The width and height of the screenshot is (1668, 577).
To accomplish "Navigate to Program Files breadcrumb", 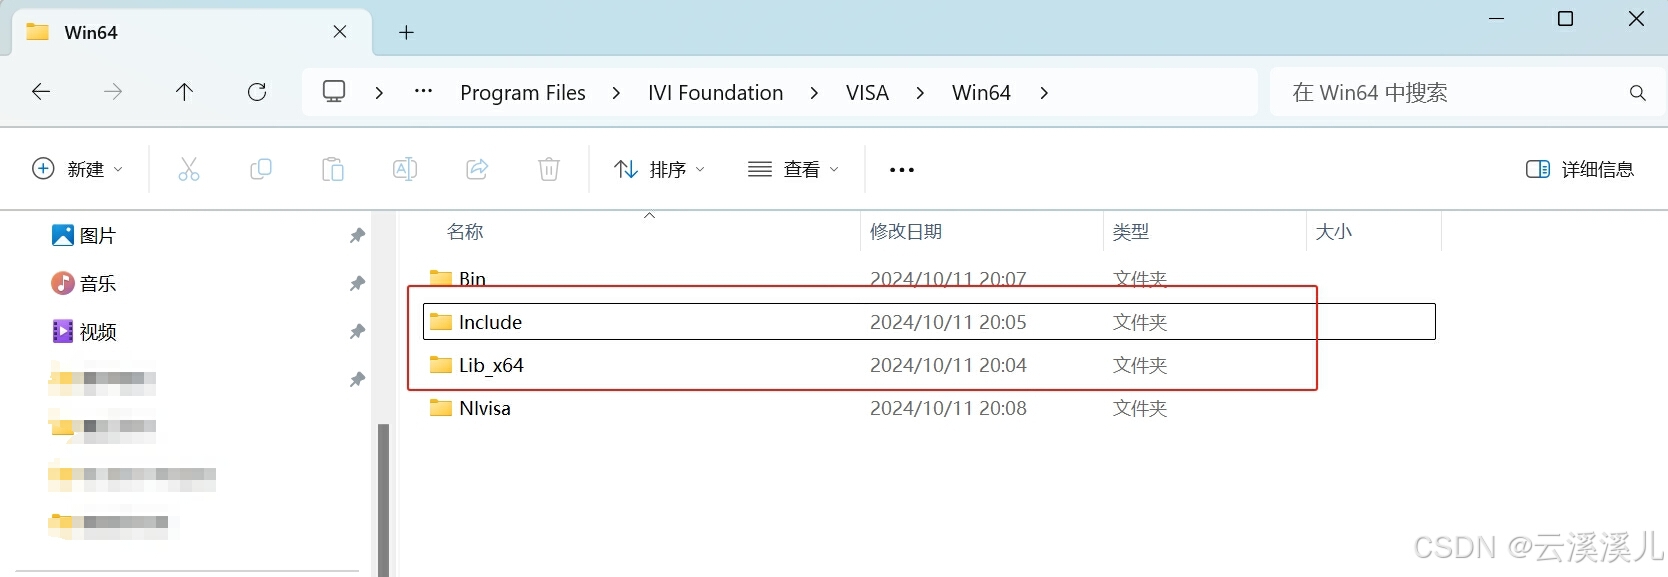I will tap(523, 93).
